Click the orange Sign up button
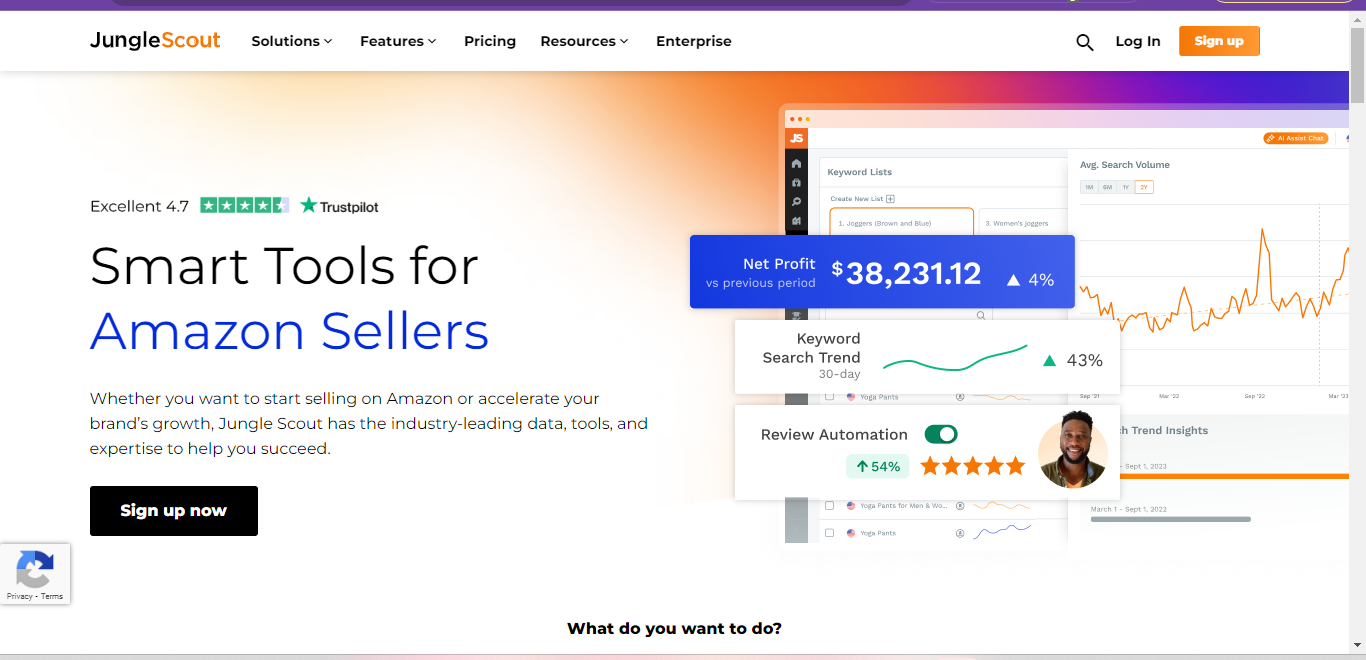 (1219, 41)
